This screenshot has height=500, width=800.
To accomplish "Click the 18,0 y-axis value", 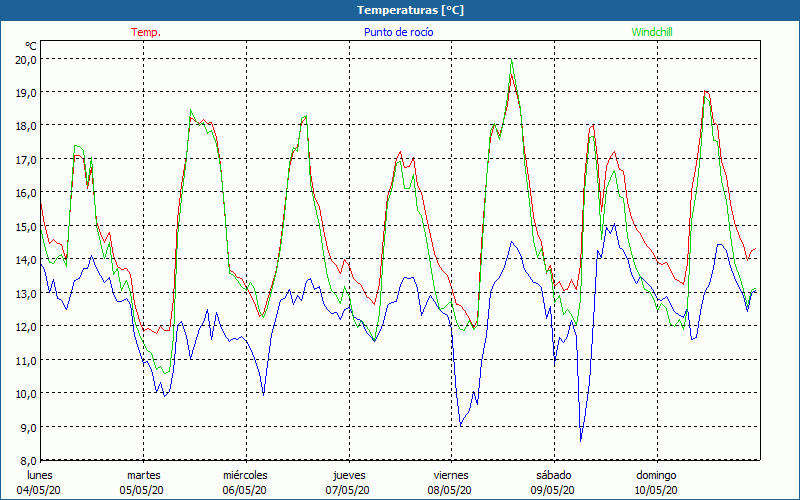I will pos(27,126).
